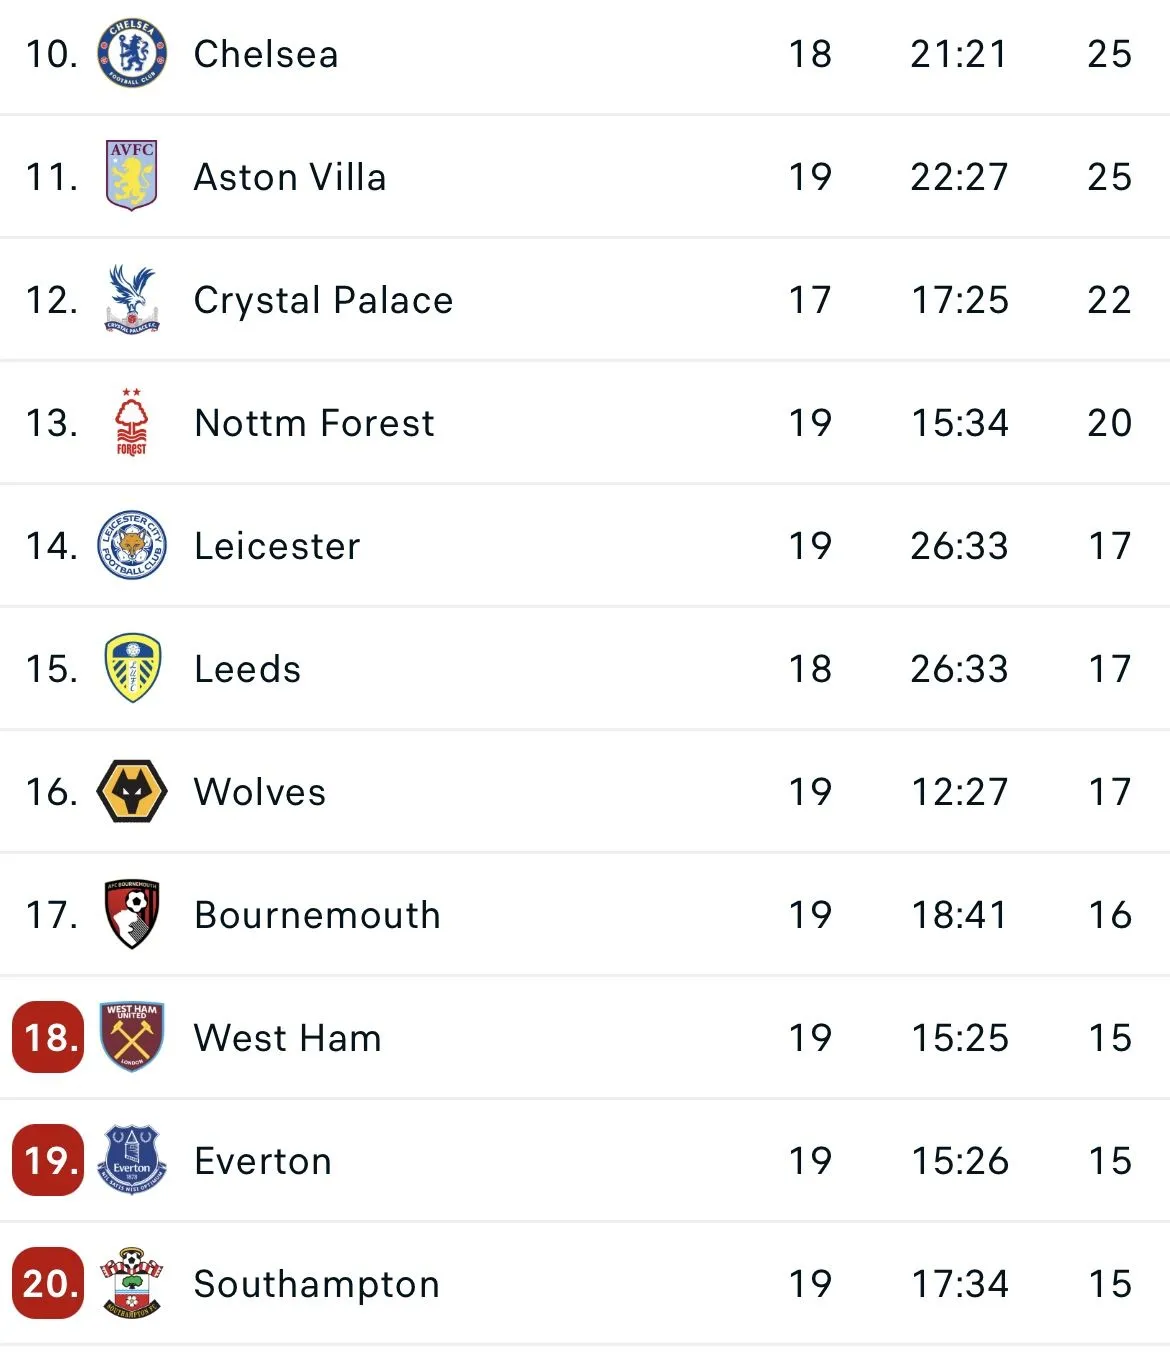This screenshot has height=1355, width=1170.
Task: Click the West Ham hammers crest
Action: [132, 1037]
